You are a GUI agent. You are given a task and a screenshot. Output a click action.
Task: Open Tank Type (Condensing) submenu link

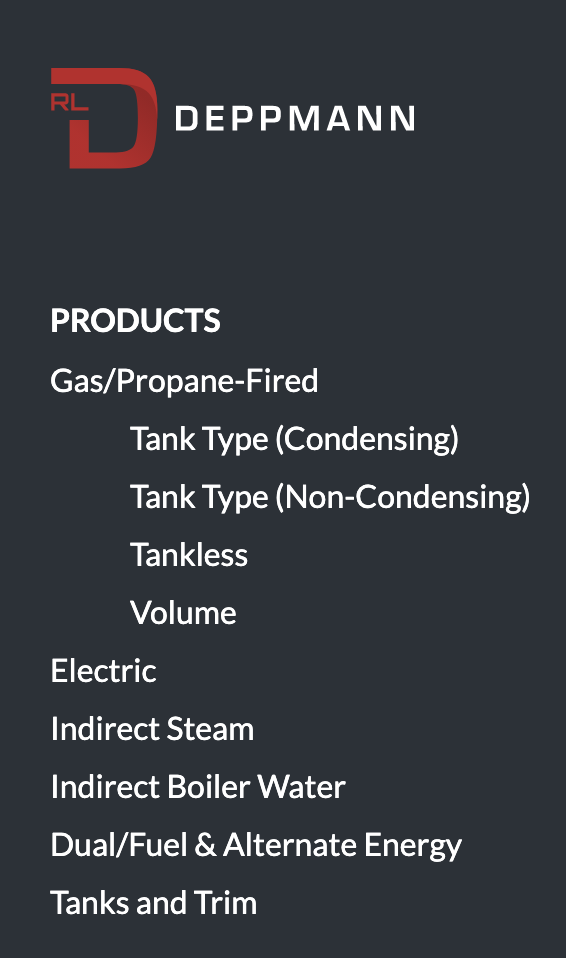[x=294, y=439]
